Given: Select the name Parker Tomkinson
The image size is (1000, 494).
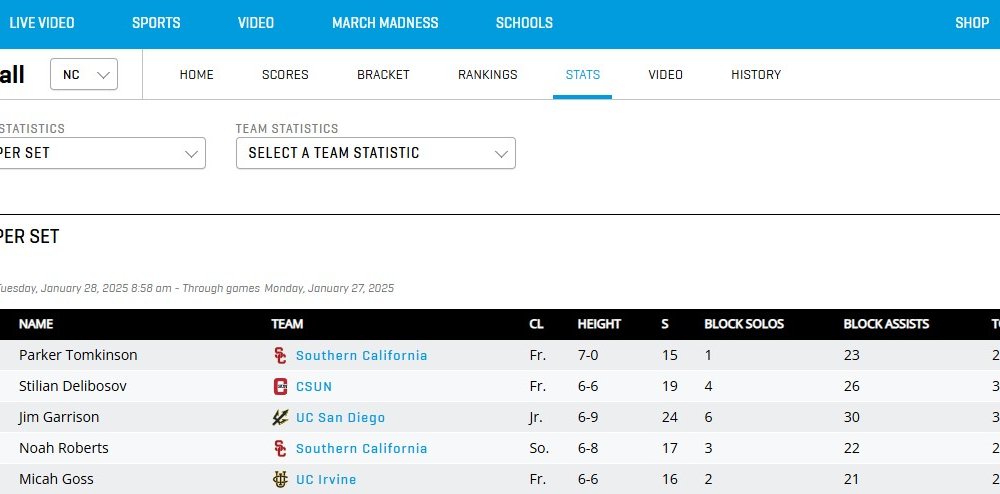Looking at the screenshot, I should 78,355.
